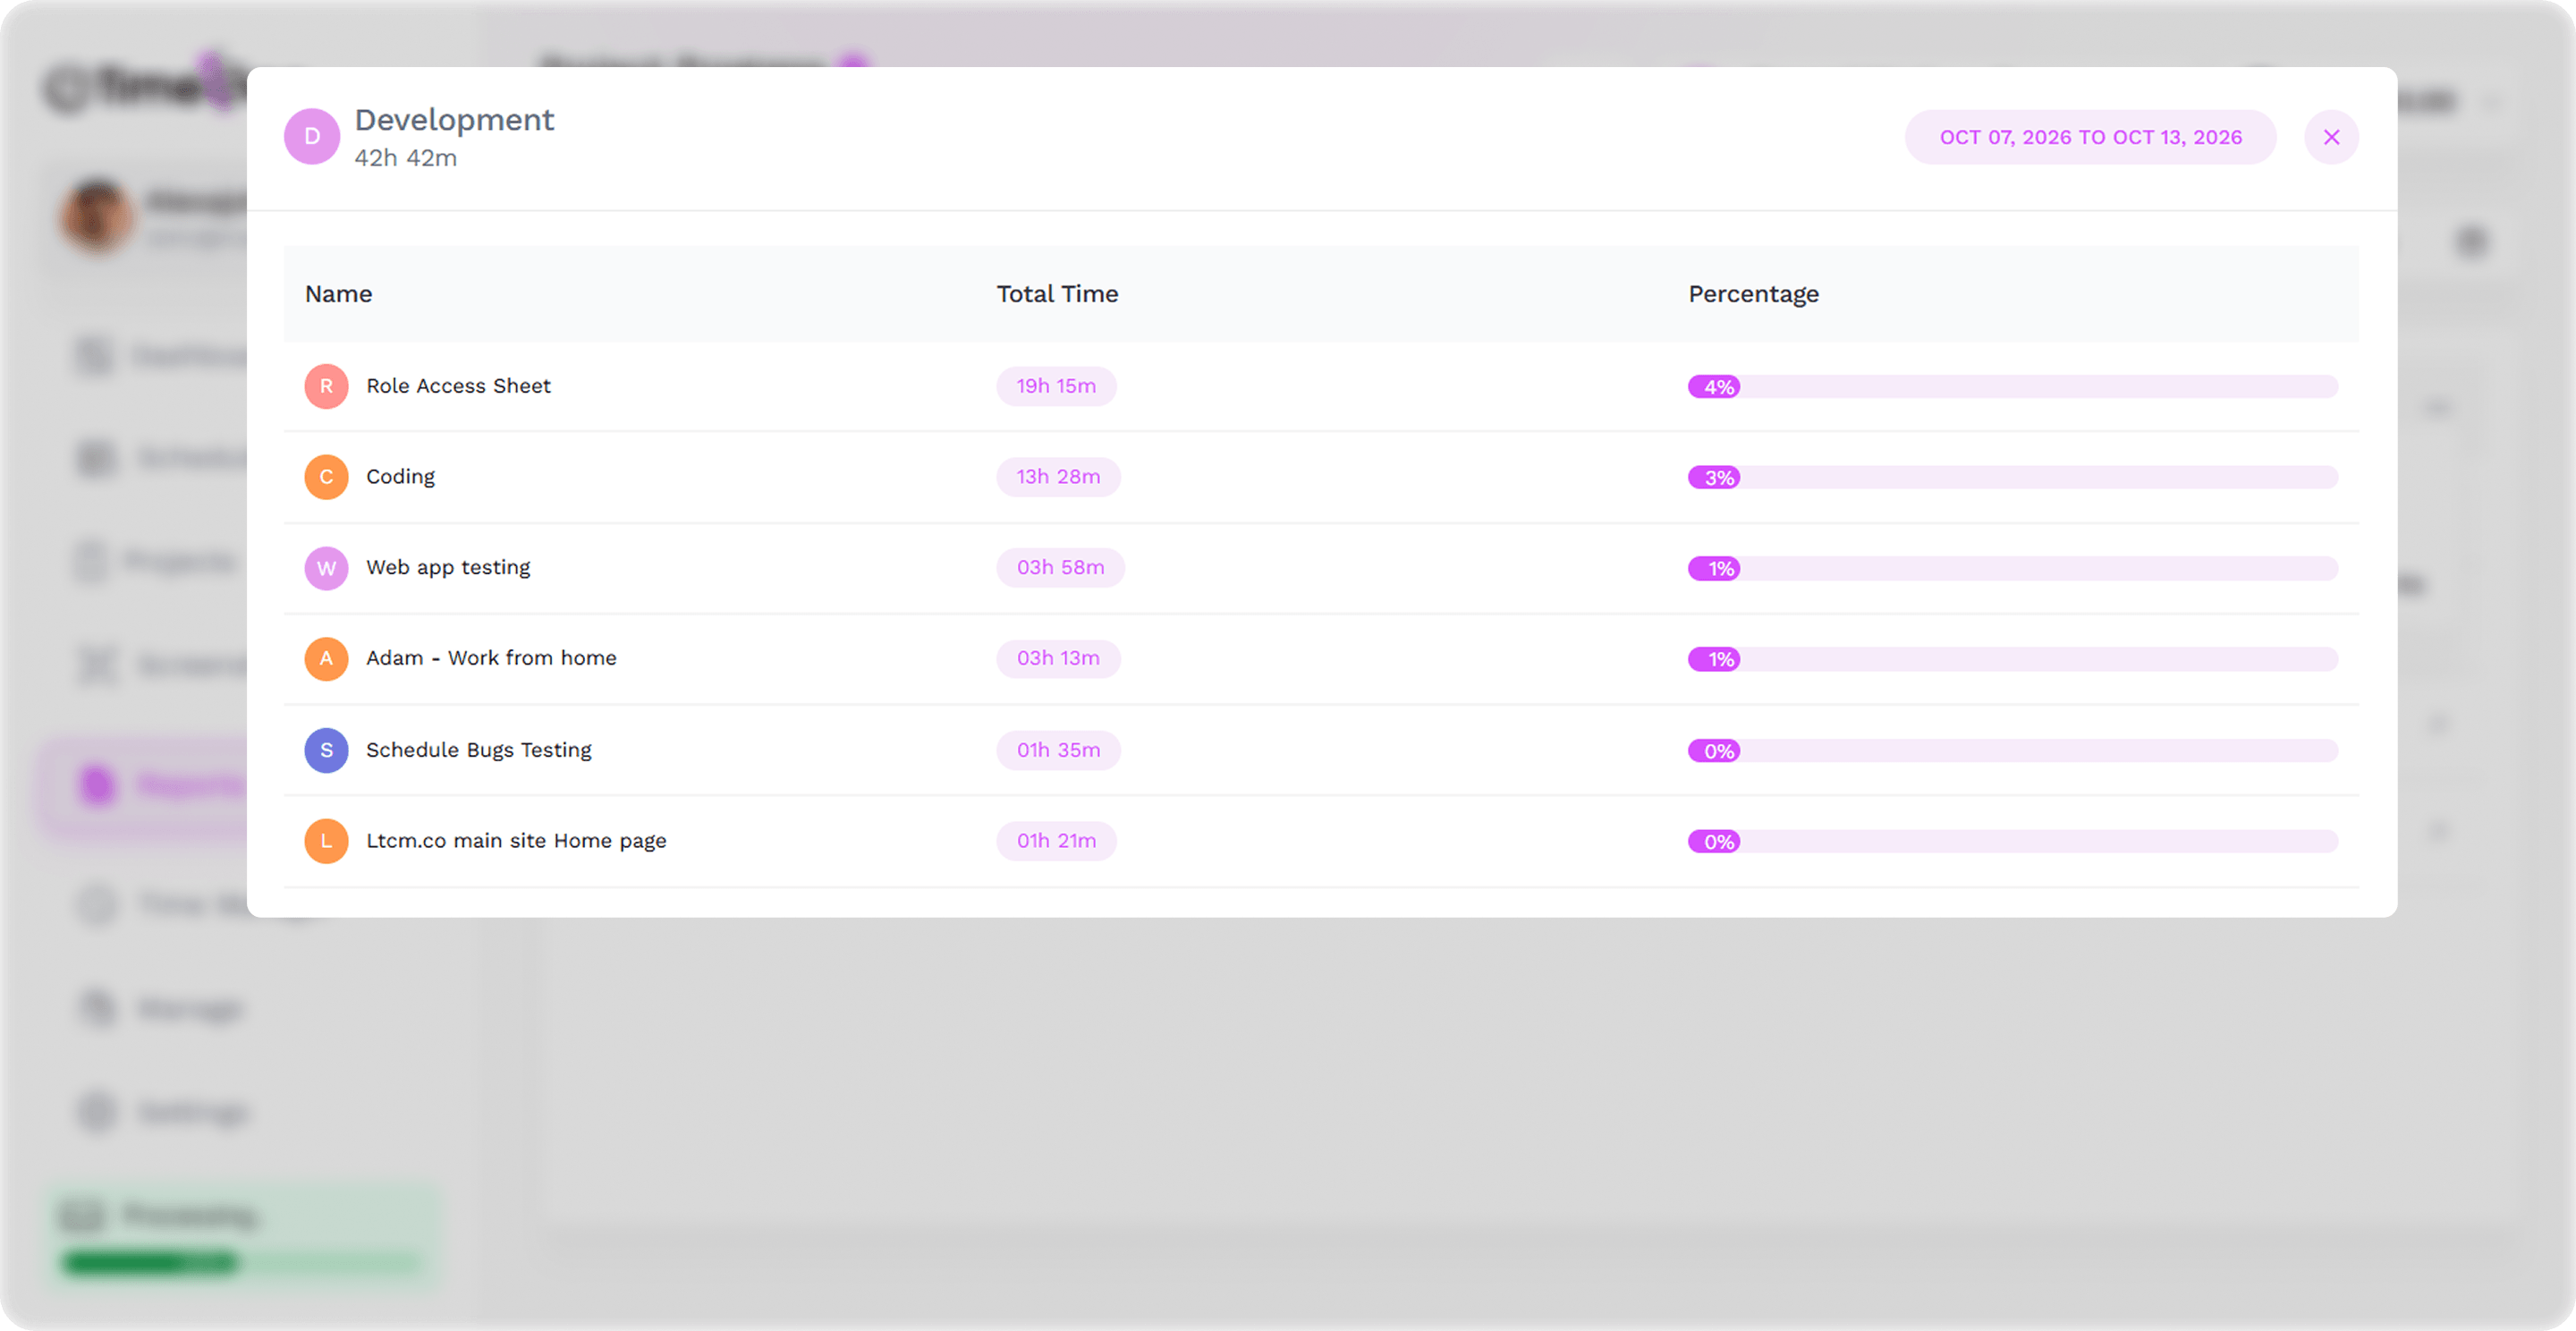This screenshot has height=1331, width=2576.
Task: Click the 13h 28m time badge
Action: tap(1058, 477)
